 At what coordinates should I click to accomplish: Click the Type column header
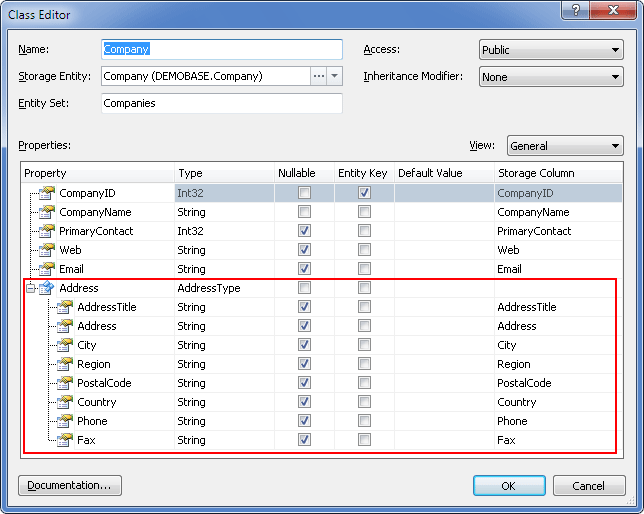pos(225,173)
